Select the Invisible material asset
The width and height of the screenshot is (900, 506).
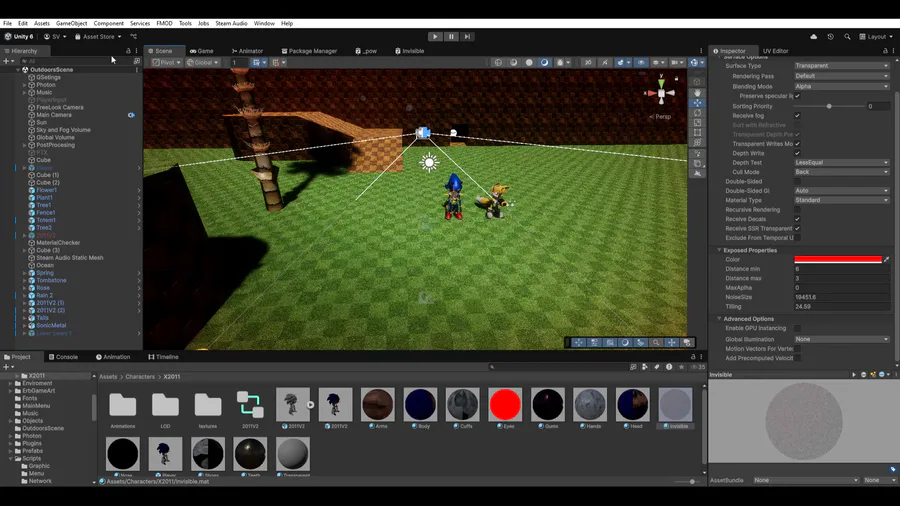(676, 408)
